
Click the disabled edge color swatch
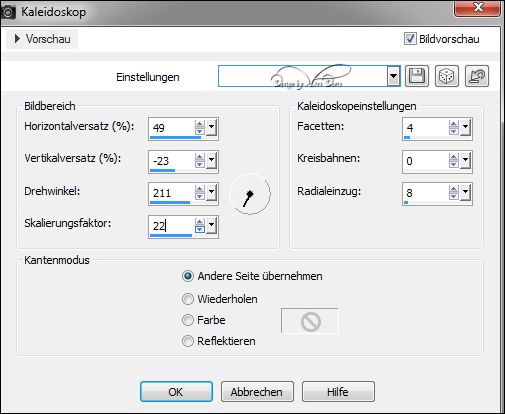tap(310, 321)
